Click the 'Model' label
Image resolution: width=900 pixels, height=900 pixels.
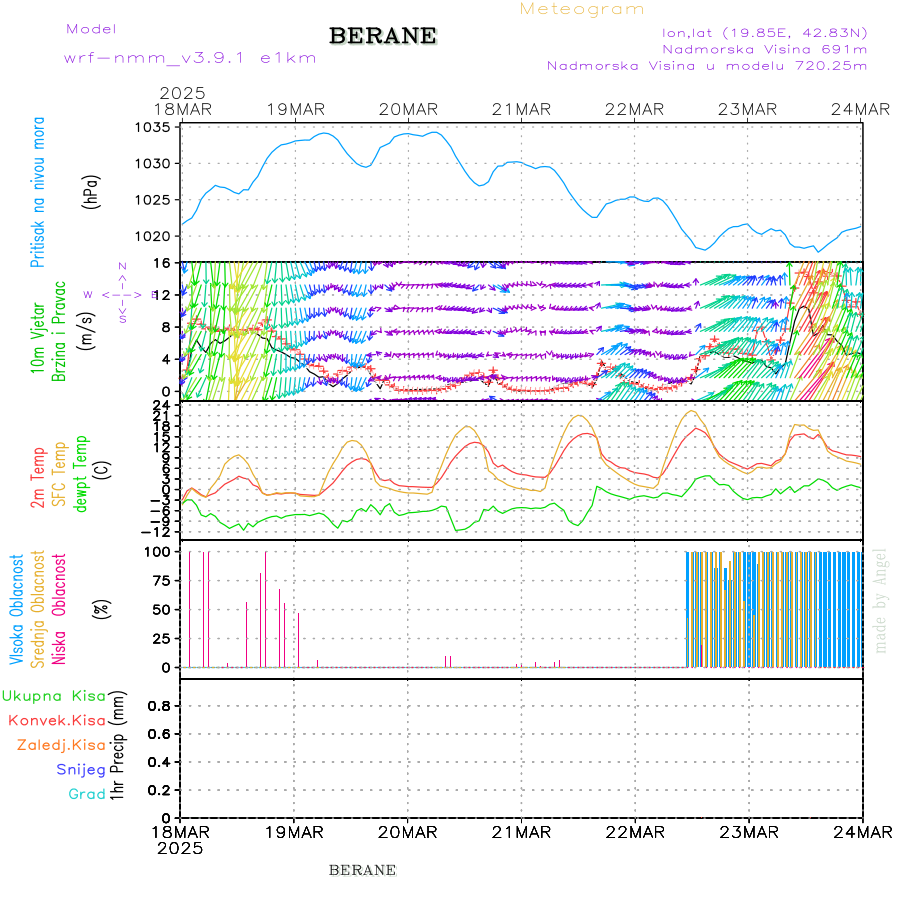91,29
